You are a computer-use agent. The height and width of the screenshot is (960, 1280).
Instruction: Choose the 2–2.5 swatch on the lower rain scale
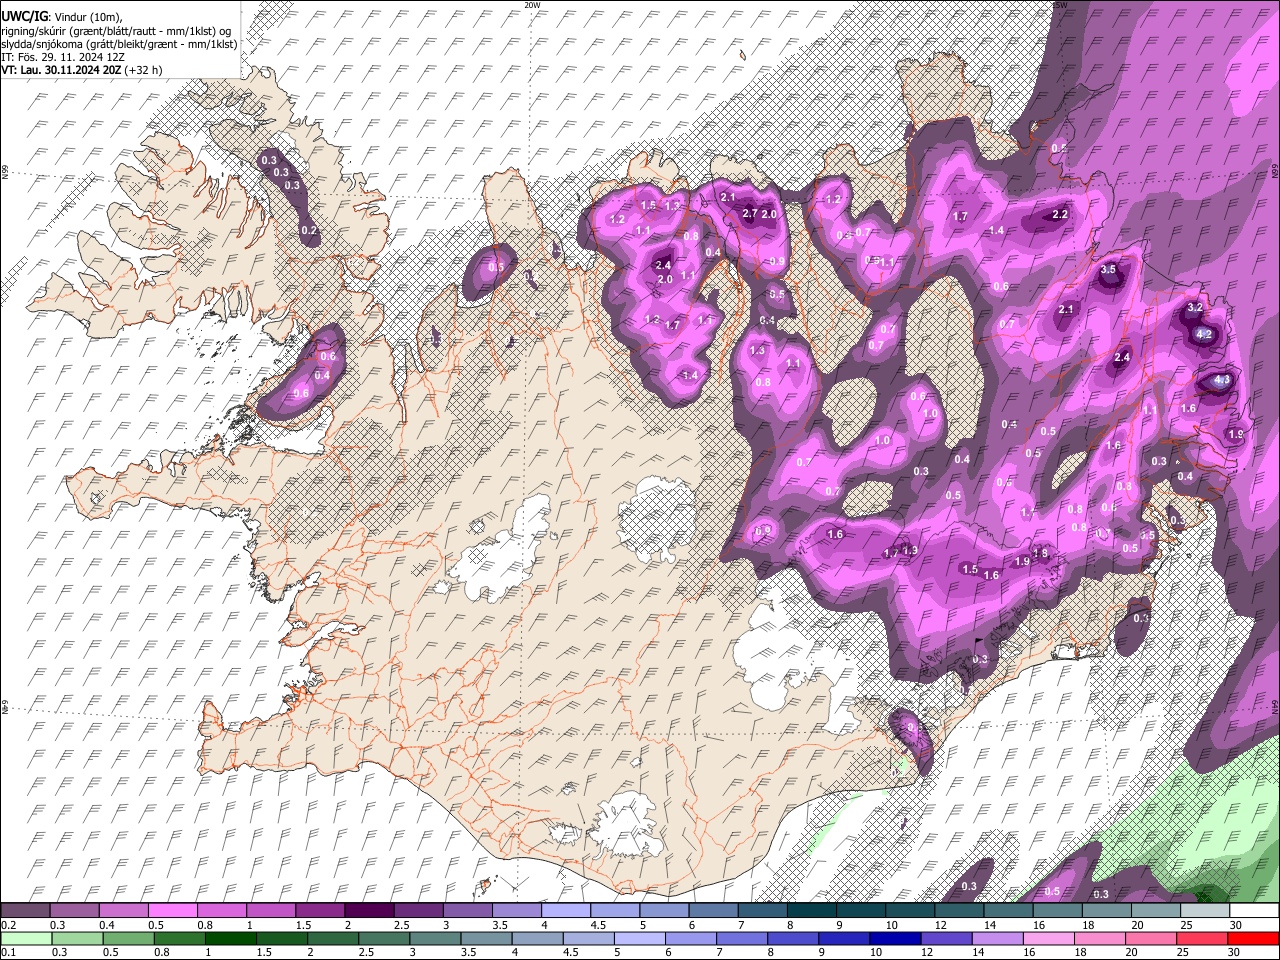click(331, 938)
